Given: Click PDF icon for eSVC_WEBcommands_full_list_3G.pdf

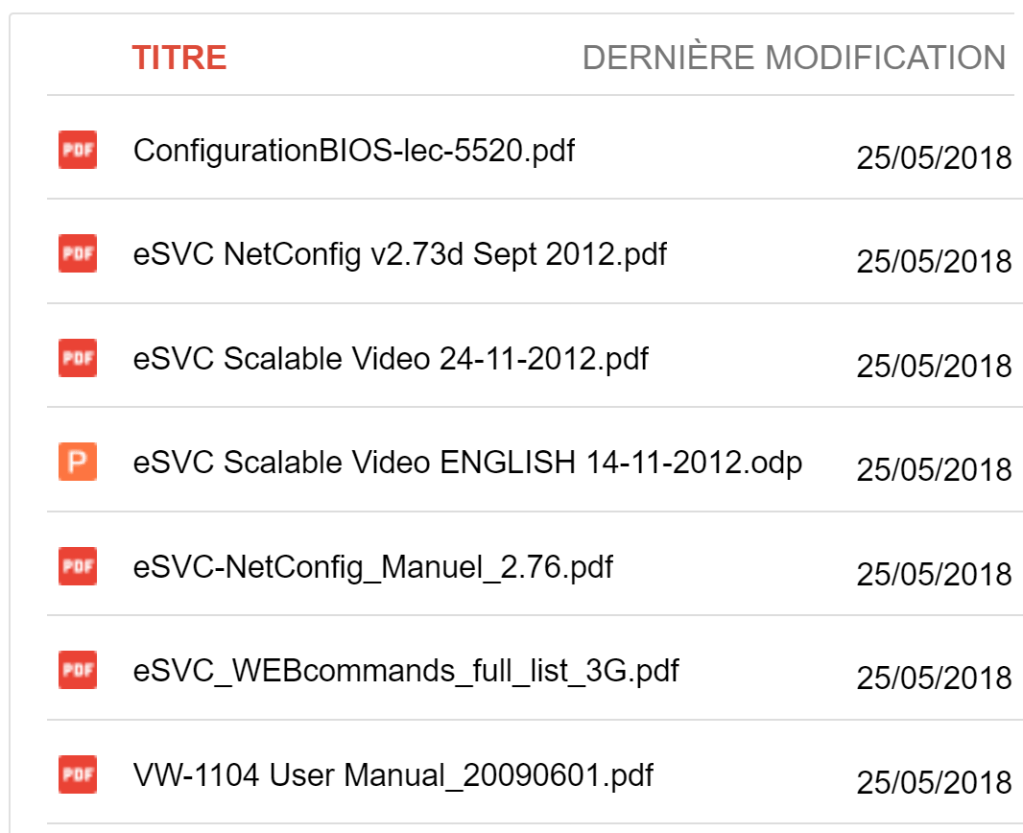Looking at the screenshot, I should pyautogui.click(x=77, y=670).
